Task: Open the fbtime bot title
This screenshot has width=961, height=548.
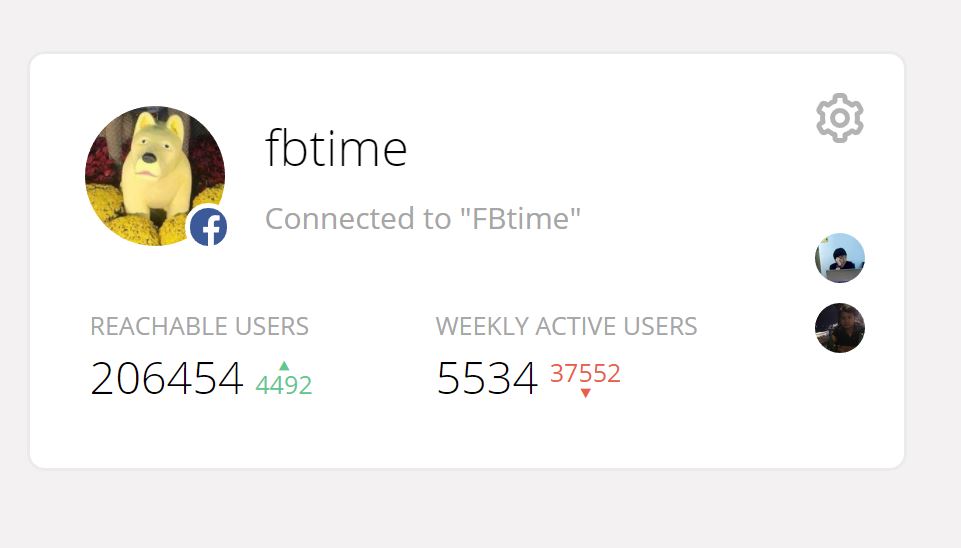Action: [x=336, y=148]
